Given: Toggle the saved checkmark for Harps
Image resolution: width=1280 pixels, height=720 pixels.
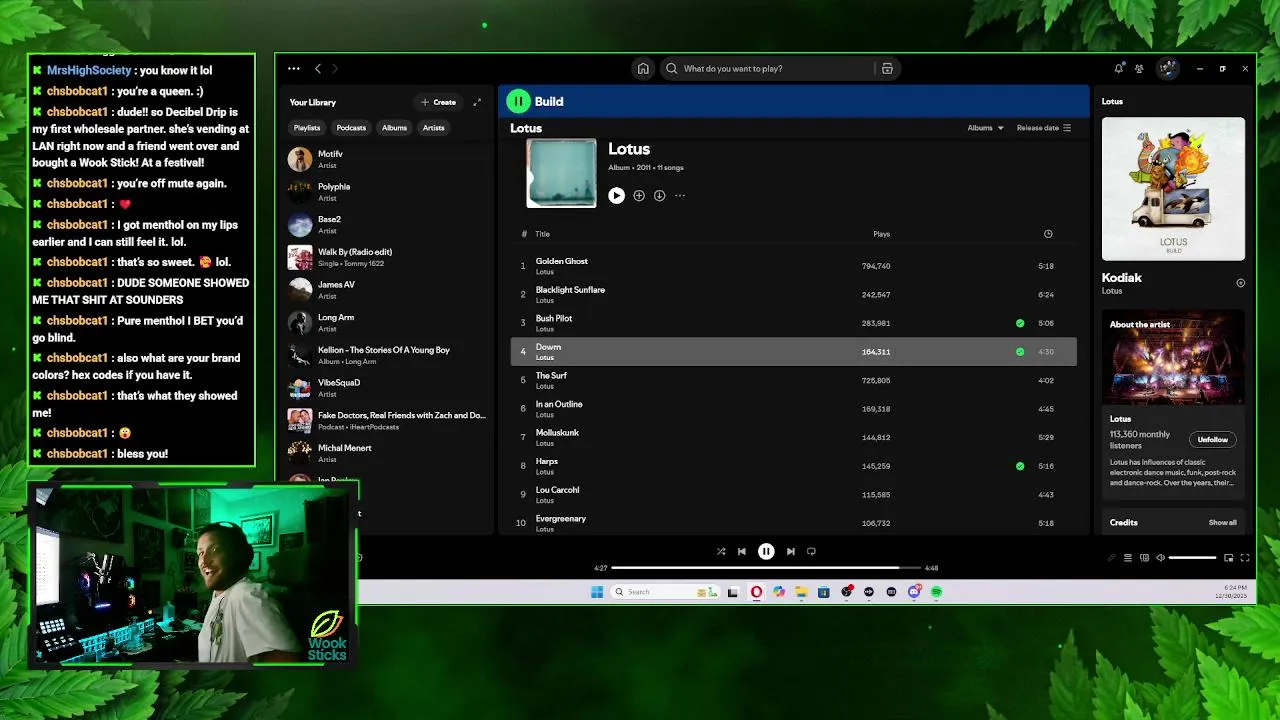Looking at the screenshot, I should pyautogui.click(x=1020, y=466).
